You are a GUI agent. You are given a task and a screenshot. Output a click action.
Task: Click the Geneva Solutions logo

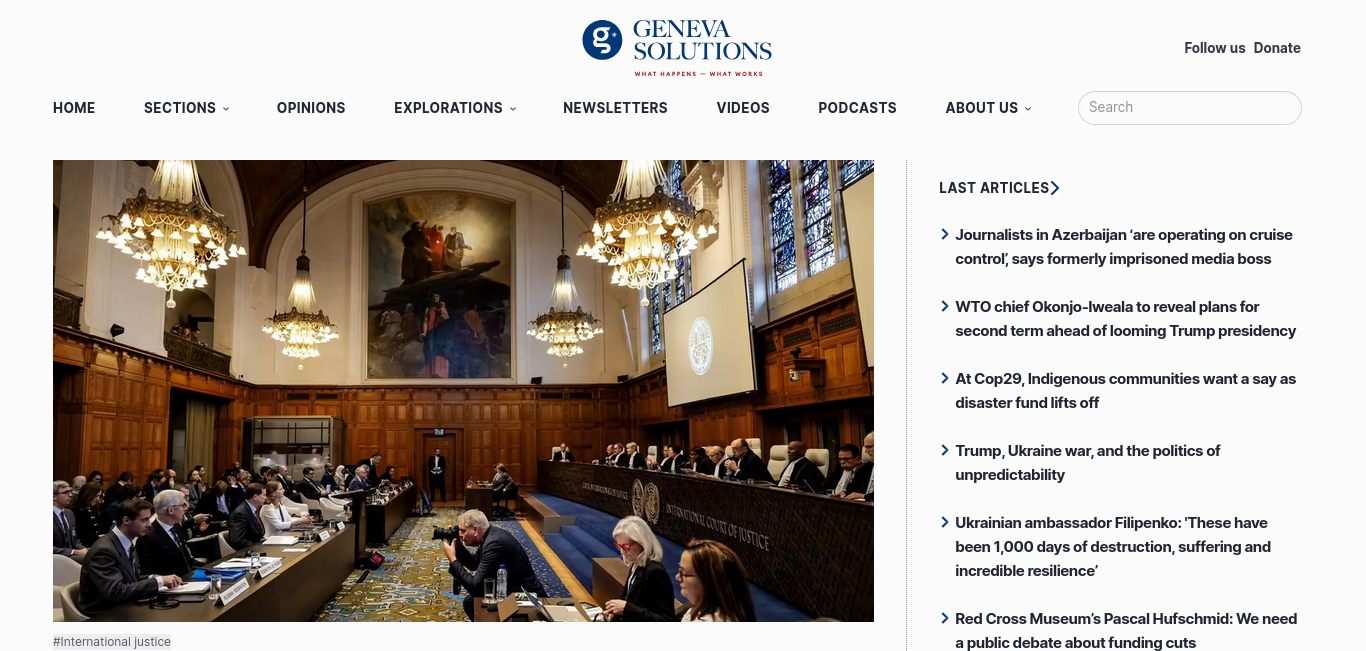click(677, 47)
